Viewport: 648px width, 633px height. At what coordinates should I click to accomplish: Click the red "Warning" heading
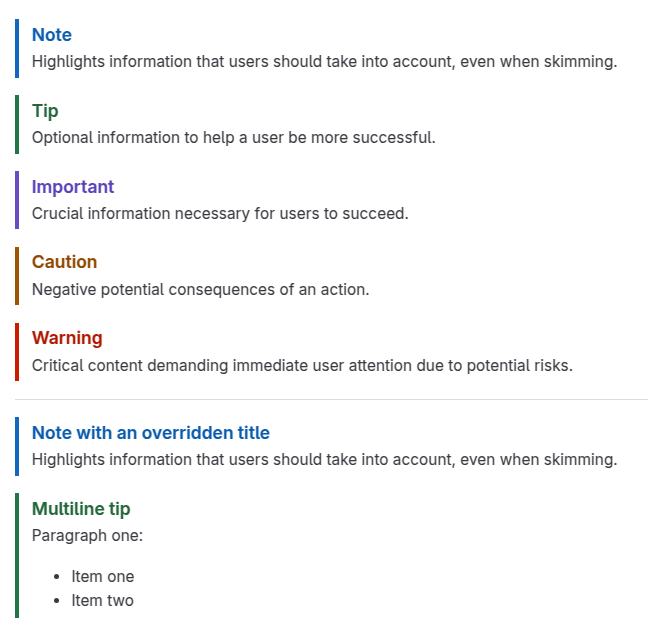[67, 338]
